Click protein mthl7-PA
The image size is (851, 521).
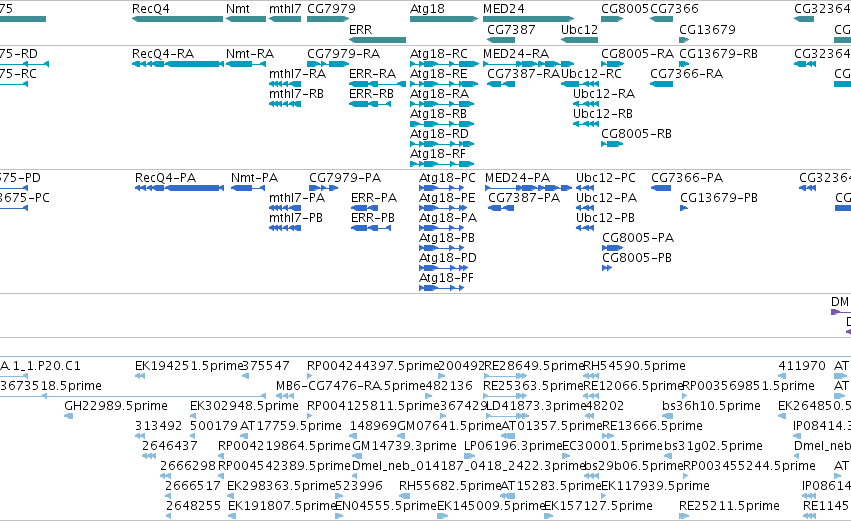click(x=285, y=208)
